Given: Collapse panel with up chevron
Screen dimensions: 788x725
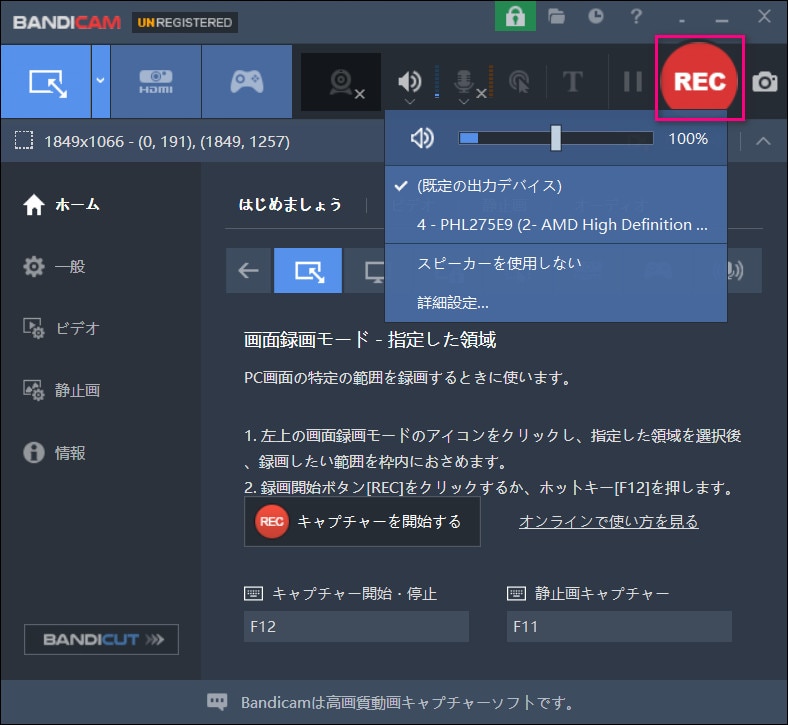Looking at the screenshot, I should 763,141.
